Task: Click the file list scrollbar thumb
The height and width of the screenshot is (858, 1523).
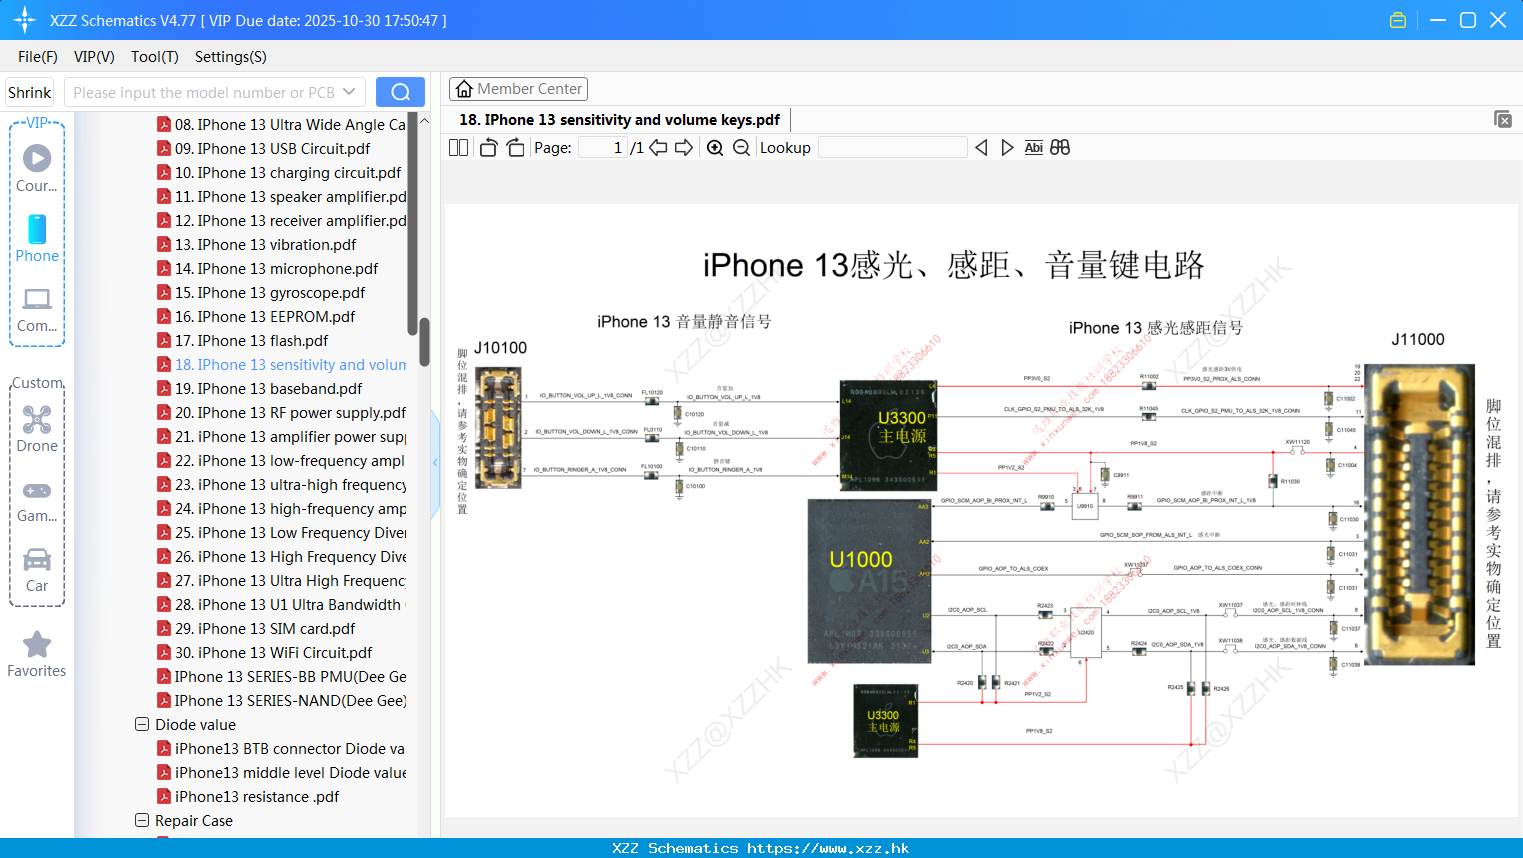Action: tap(424, 341)
